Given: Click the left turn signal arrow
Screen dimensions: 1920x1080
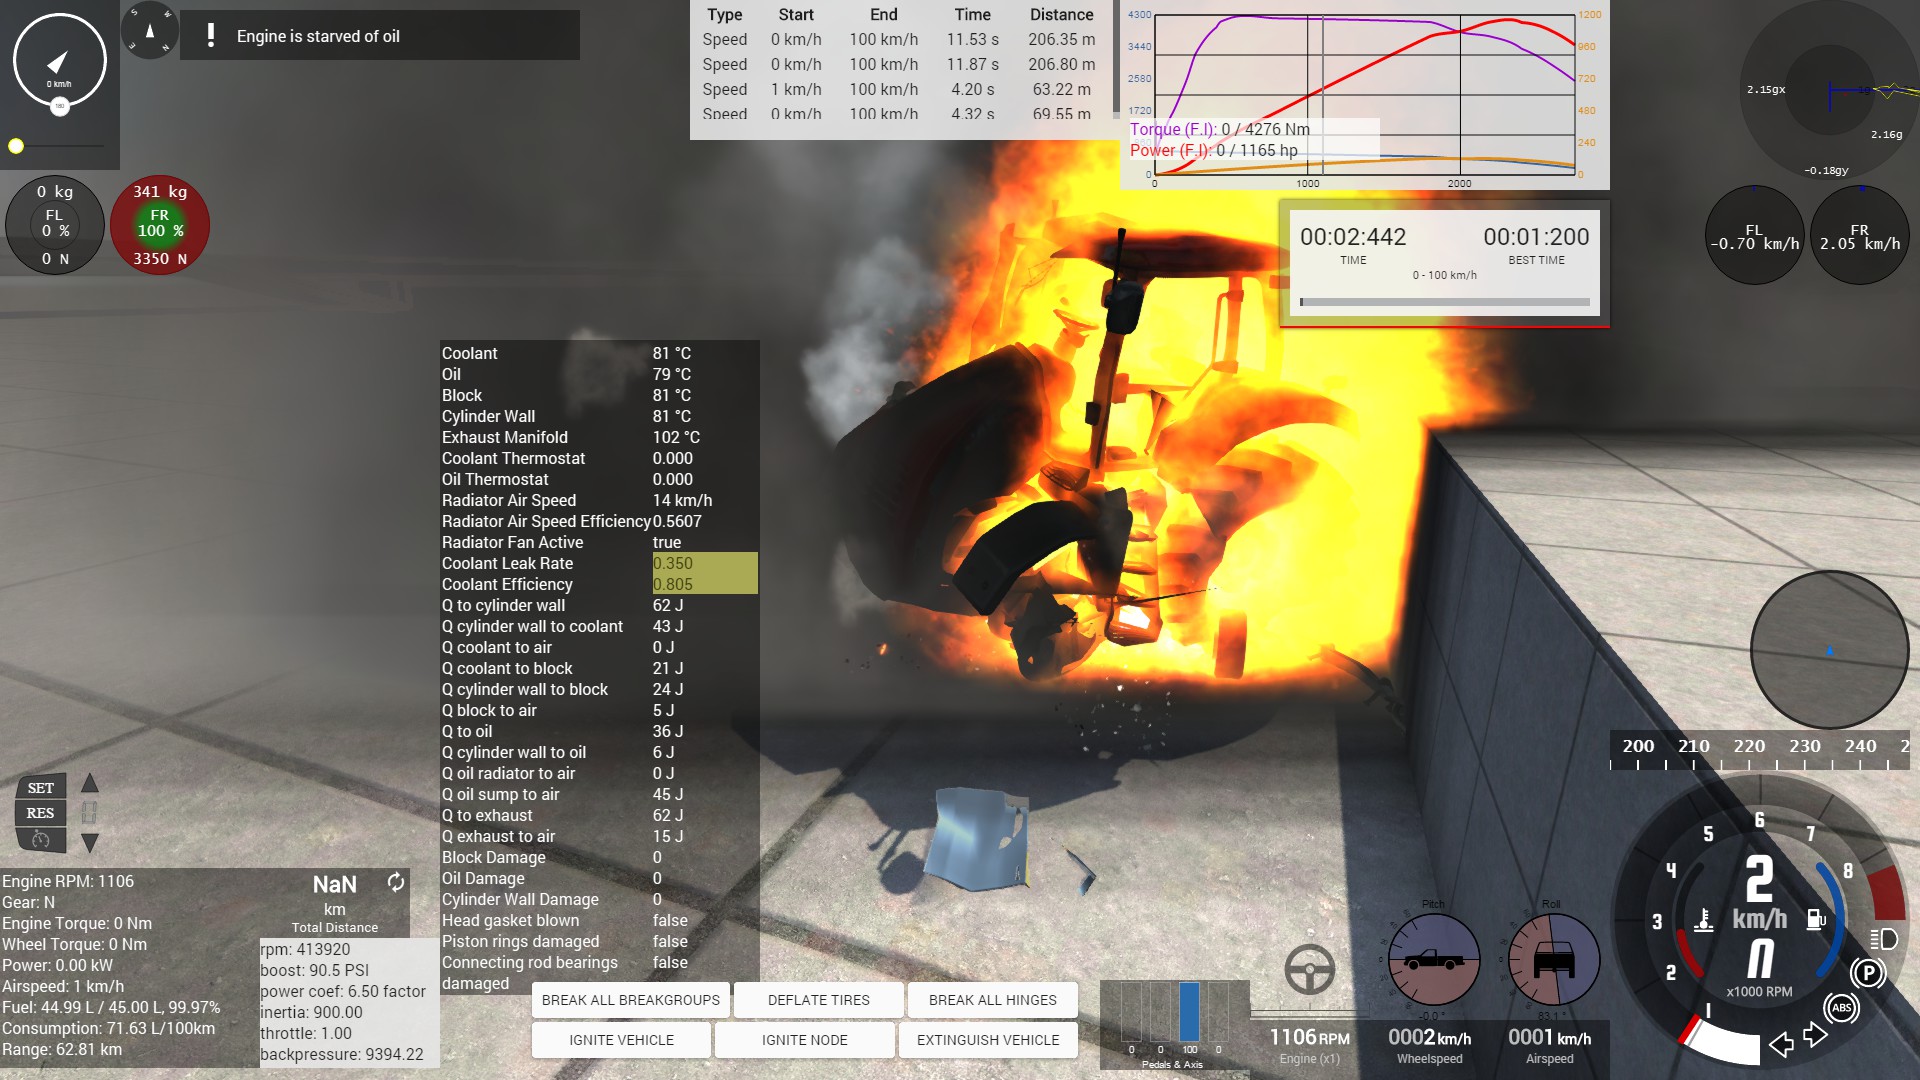Looking at the screenshot, I should [x=1781, y=1045].
